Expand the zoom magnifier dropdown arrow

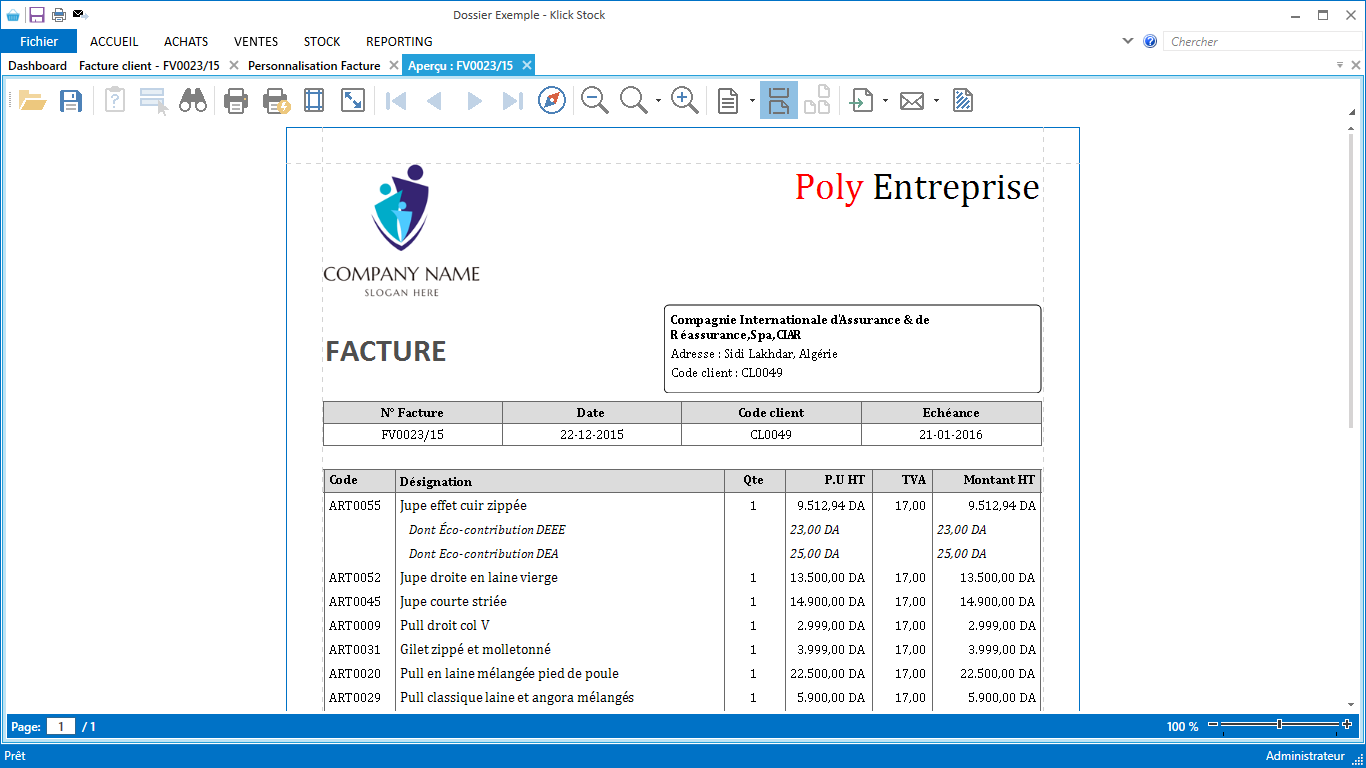[658, 101]
